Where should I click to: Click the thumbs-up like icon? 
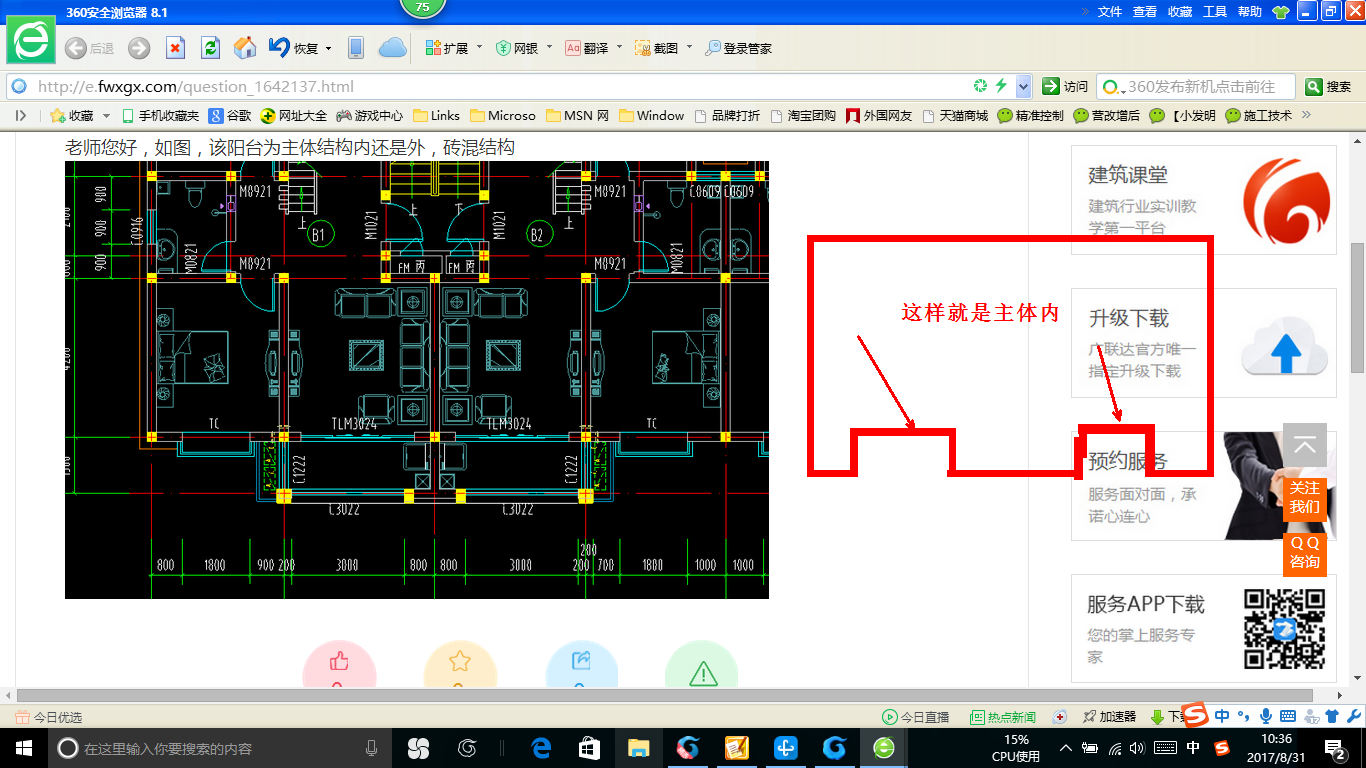coord(339,663)
